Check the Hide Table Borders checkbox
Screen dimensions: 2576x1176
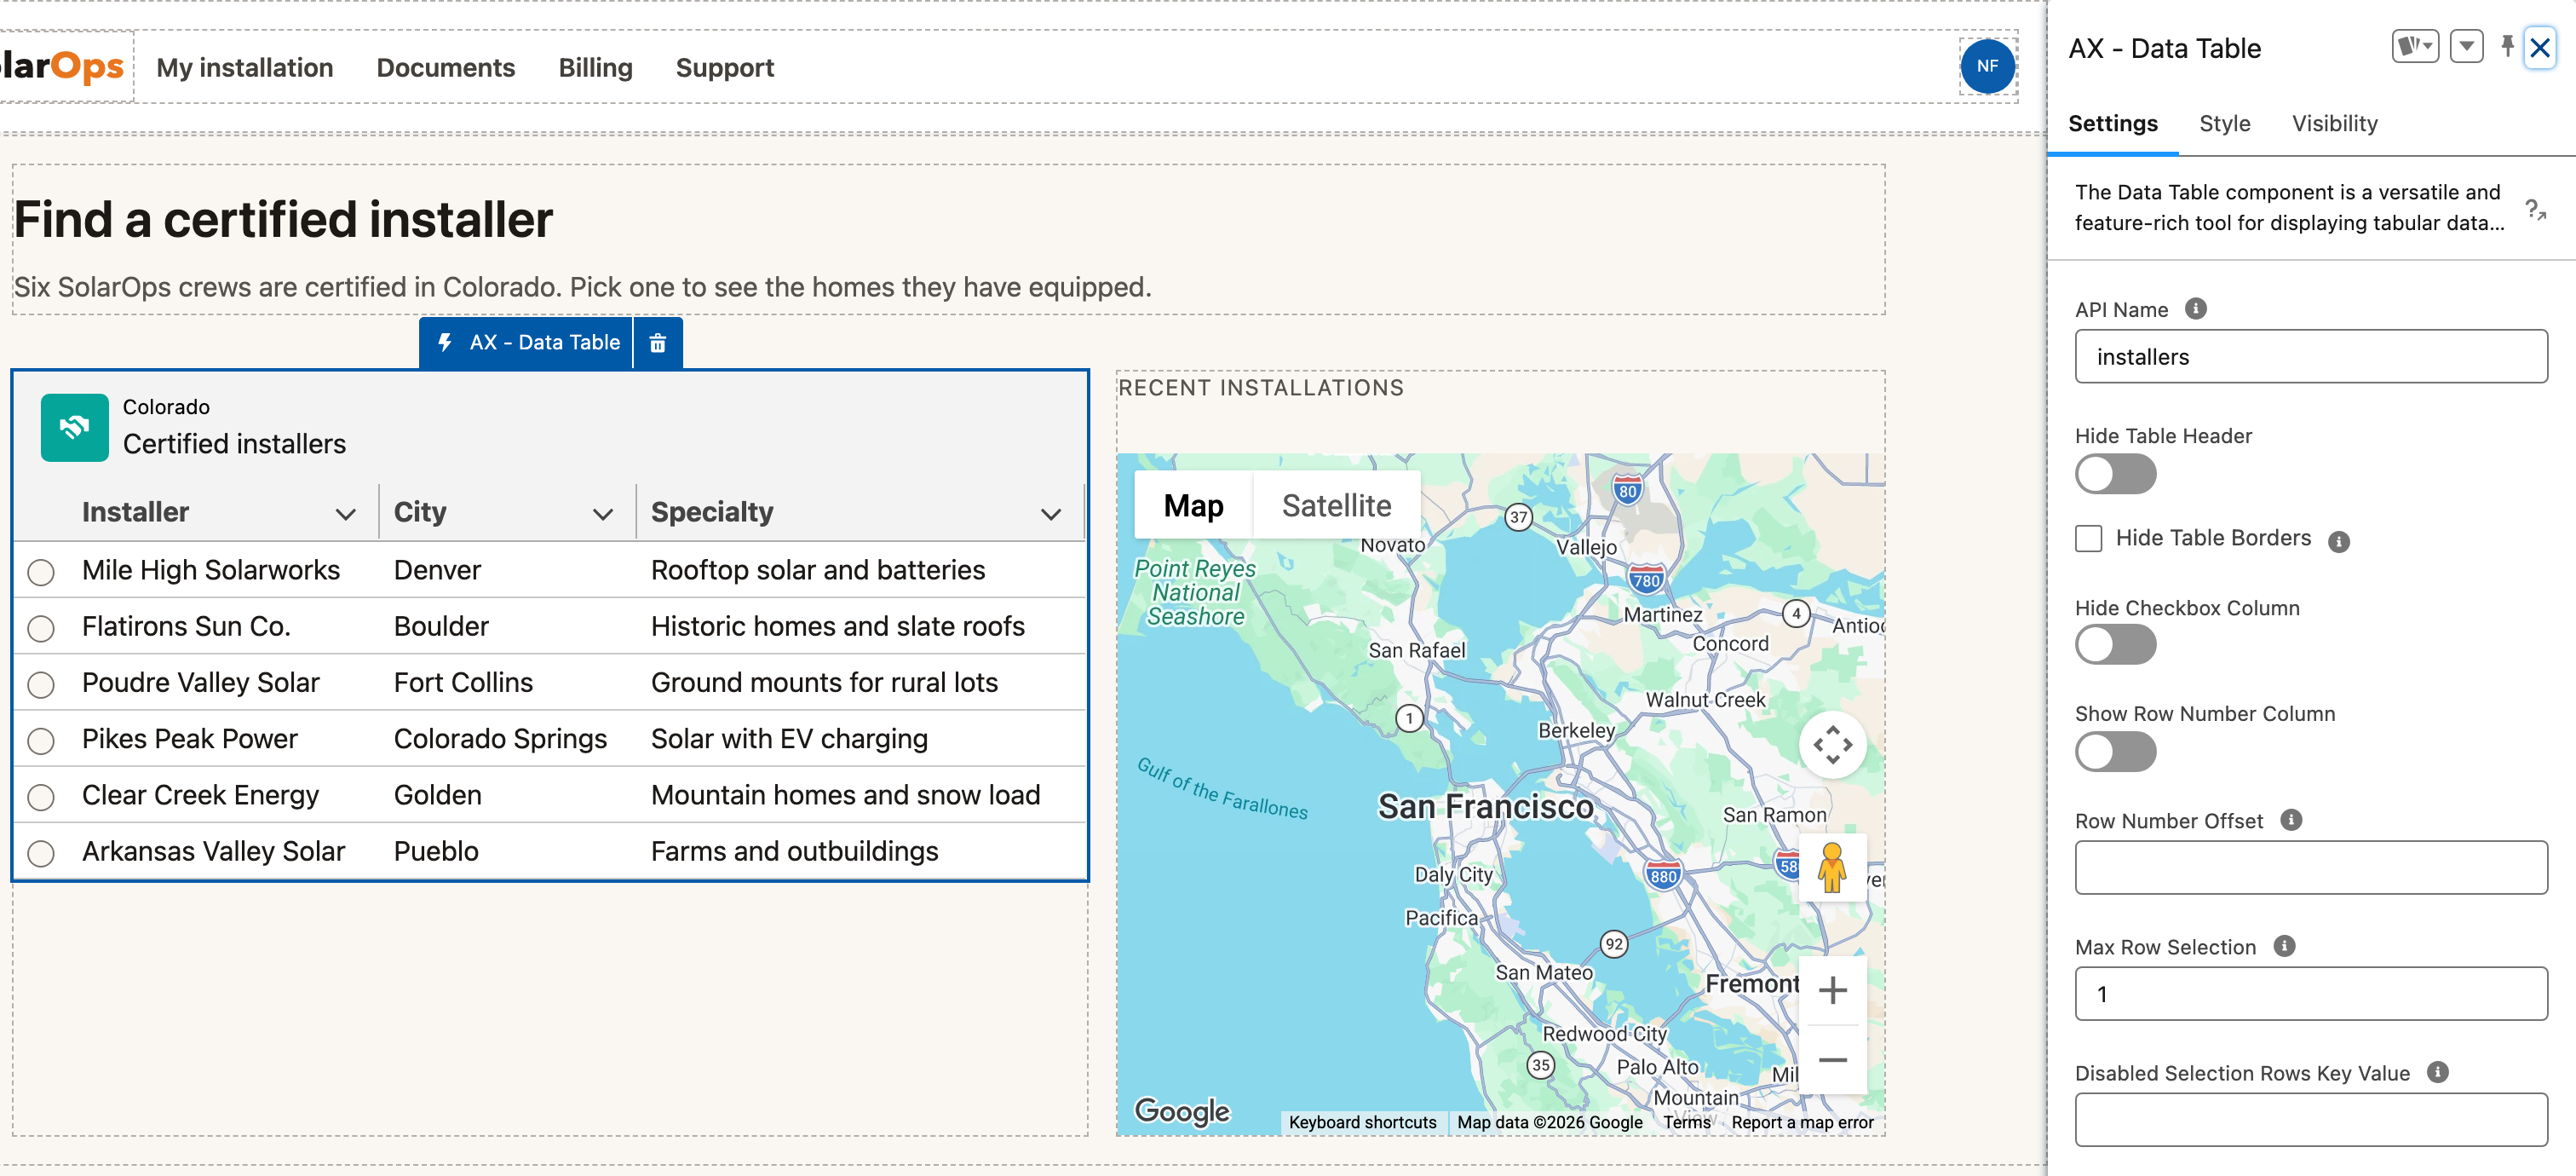click(2088, 538)
